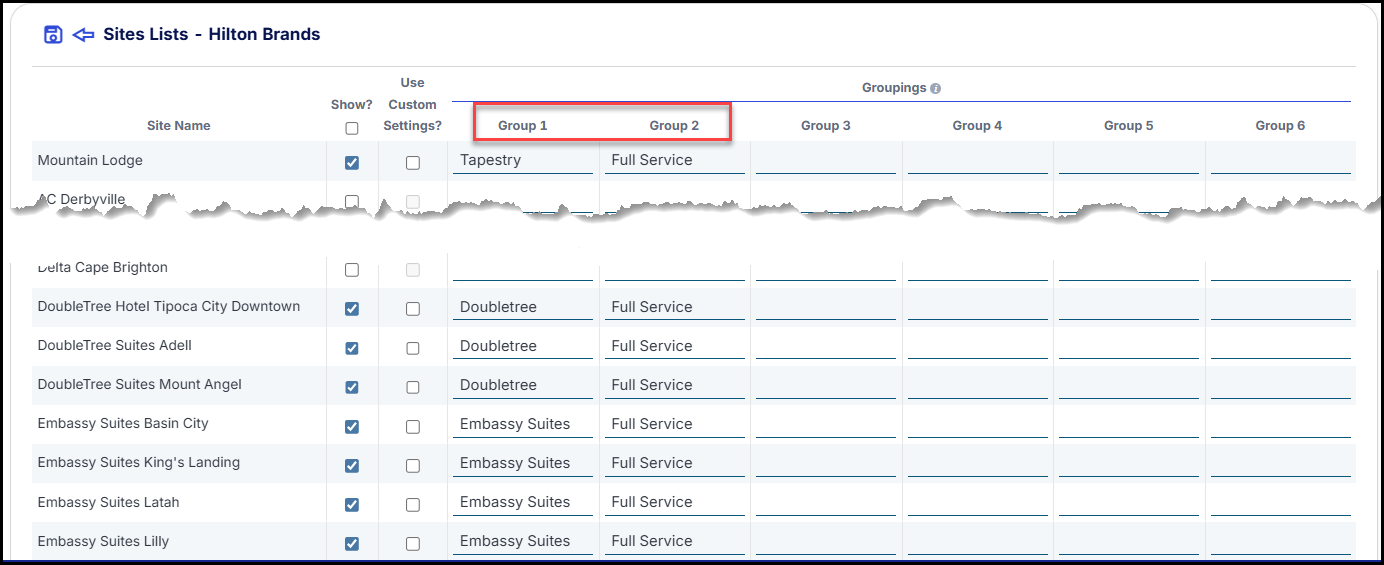
Task: Click the Group 3 column header
Action: pos(826,126)
